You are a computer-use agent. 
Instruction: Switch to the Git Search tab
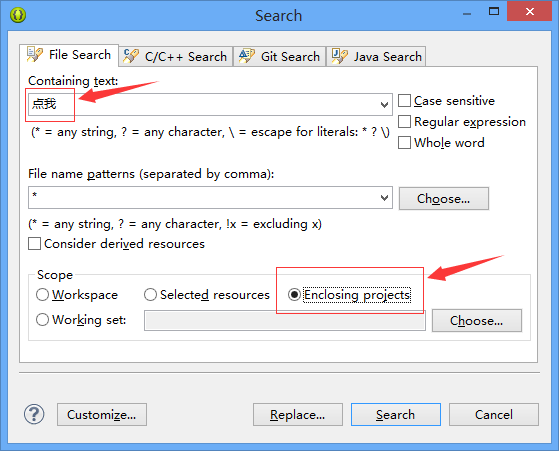point(280,56)
